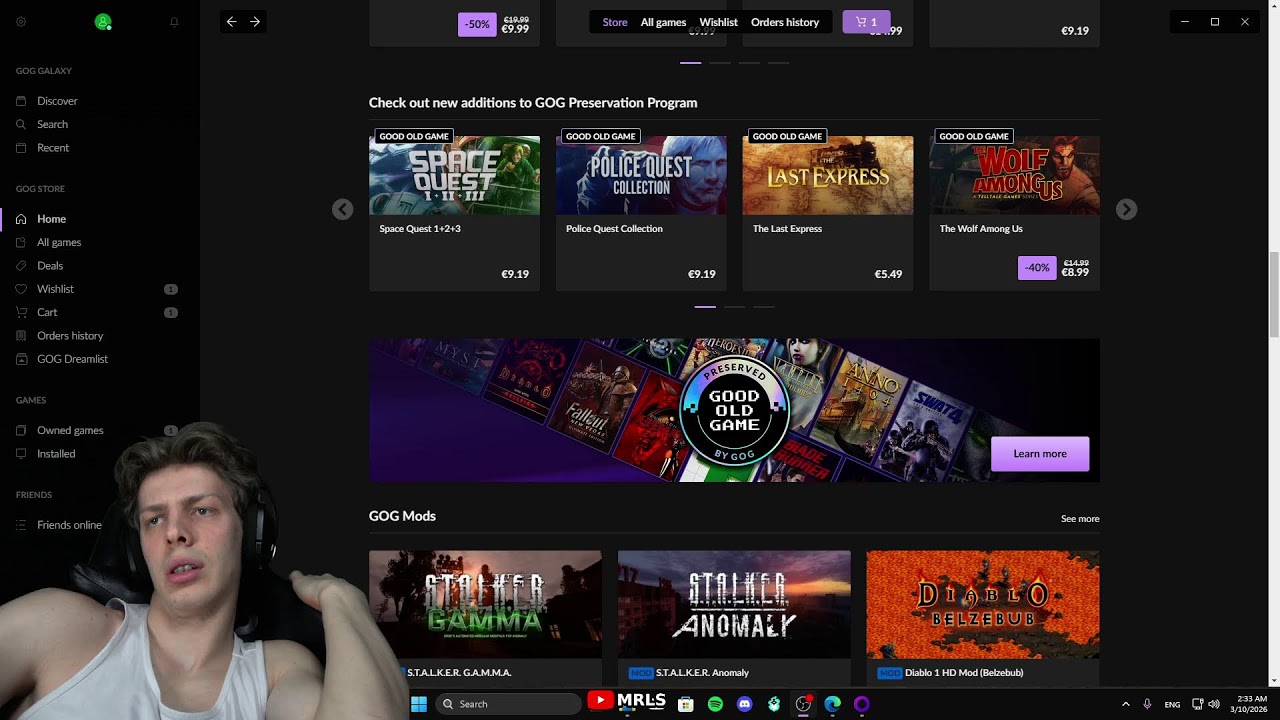Open Recent in the sidebar

53,148
